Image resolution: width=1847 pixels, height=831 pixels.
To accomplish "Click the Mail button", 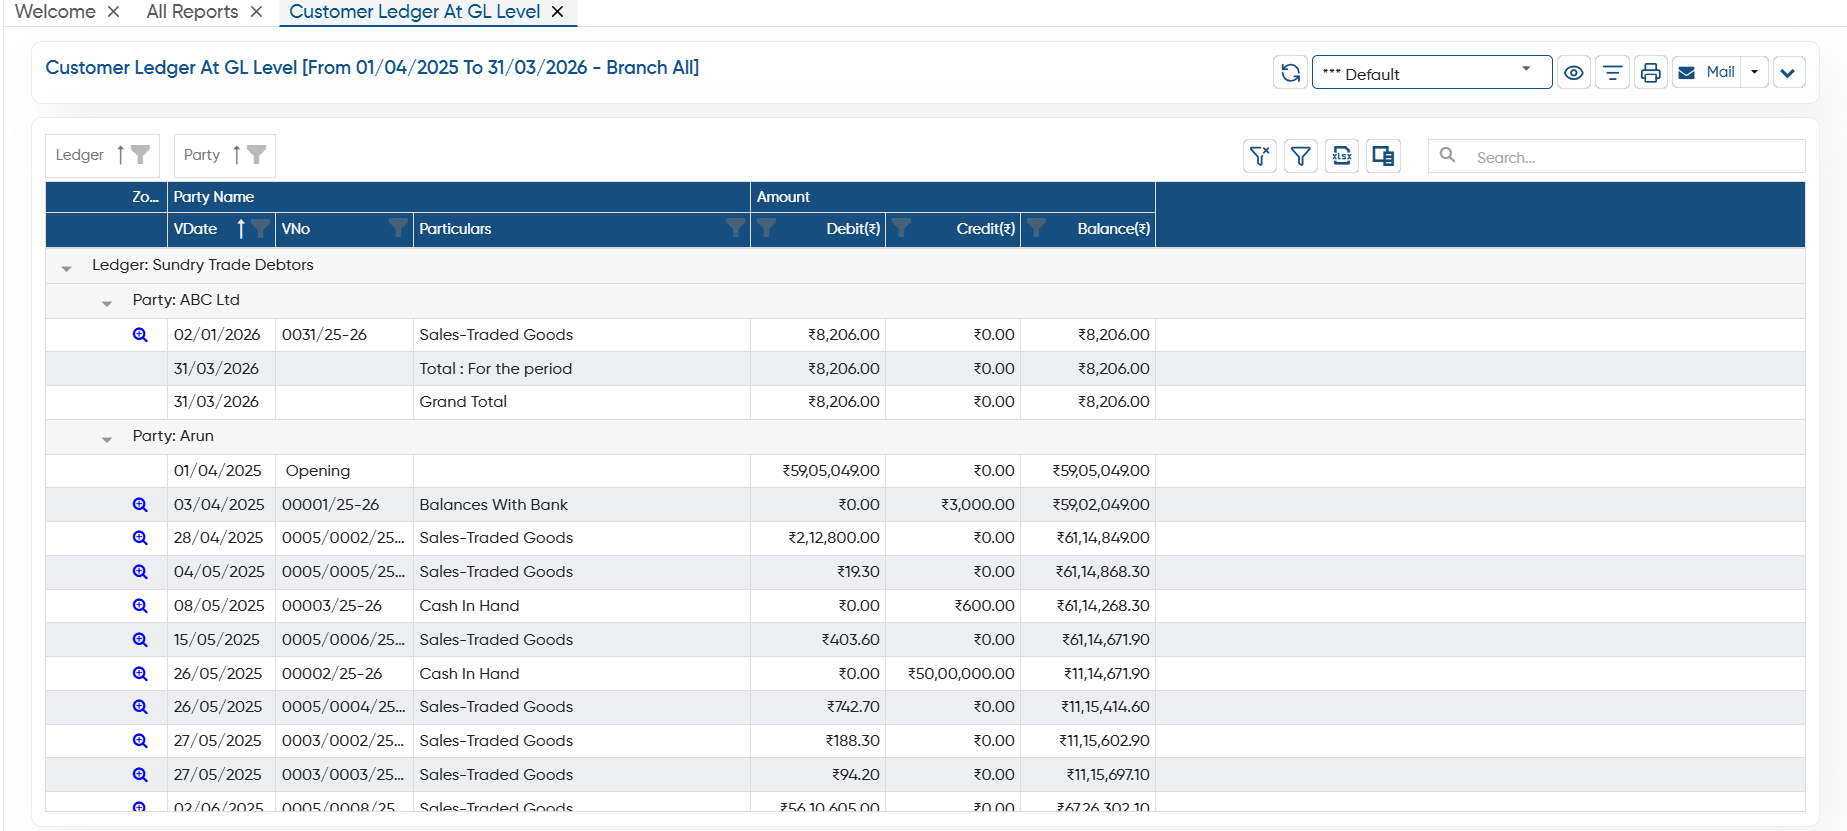I will (x=1707, y=72).
